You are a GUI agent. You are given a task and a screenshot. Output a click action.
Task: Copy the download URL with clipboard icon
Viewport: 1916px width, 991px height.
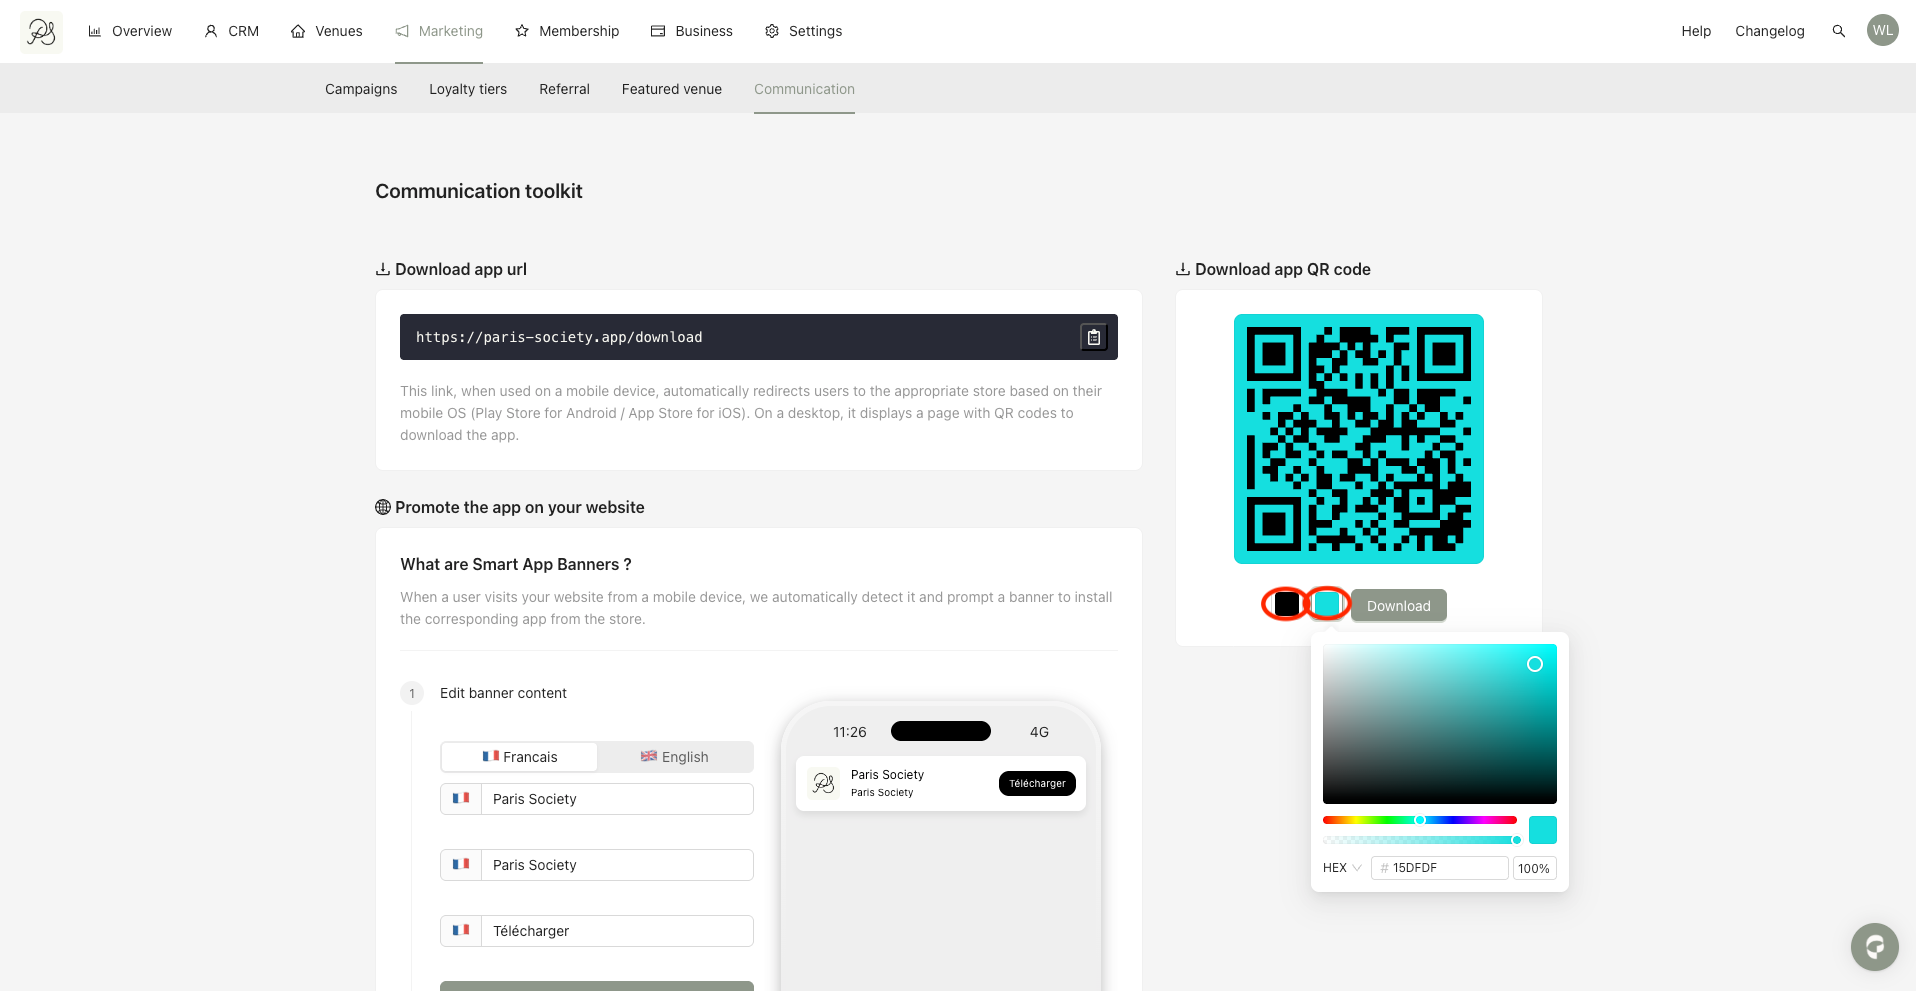[x=1094, y=338]
